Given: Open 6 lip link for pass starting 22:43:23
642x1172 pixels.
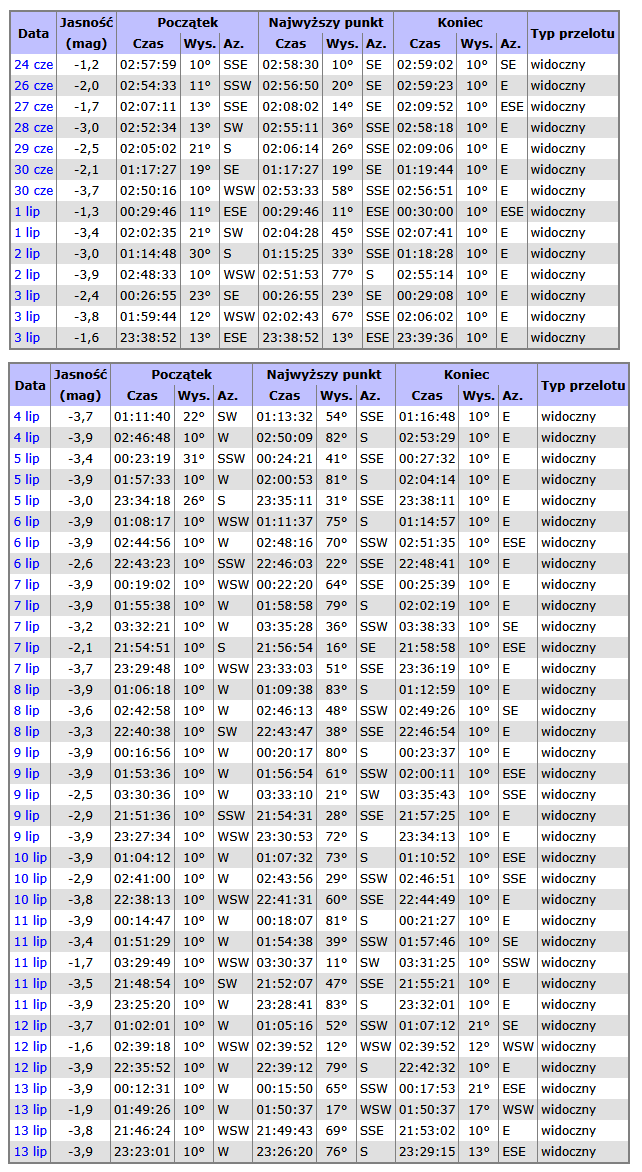Looking at the screenshot, I should coord(27,563).
